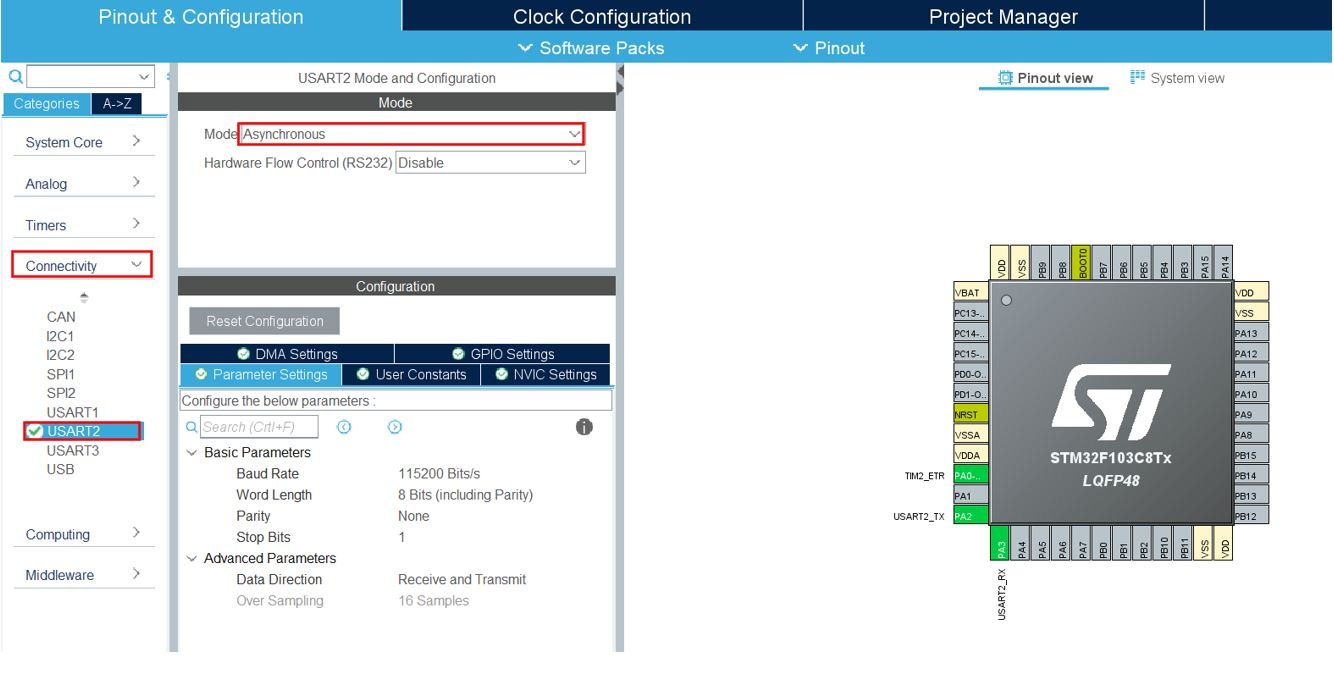Switch to Pinout view
This screenshot has width=1334, height=673.
point(1045,78)
